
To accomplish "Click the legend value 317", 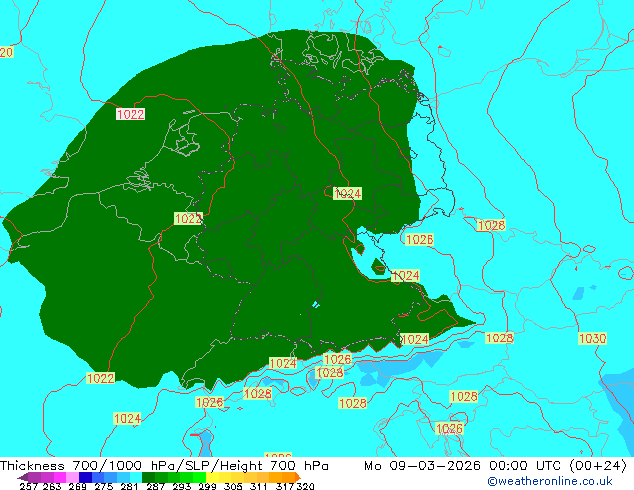I will pos(285,486).
